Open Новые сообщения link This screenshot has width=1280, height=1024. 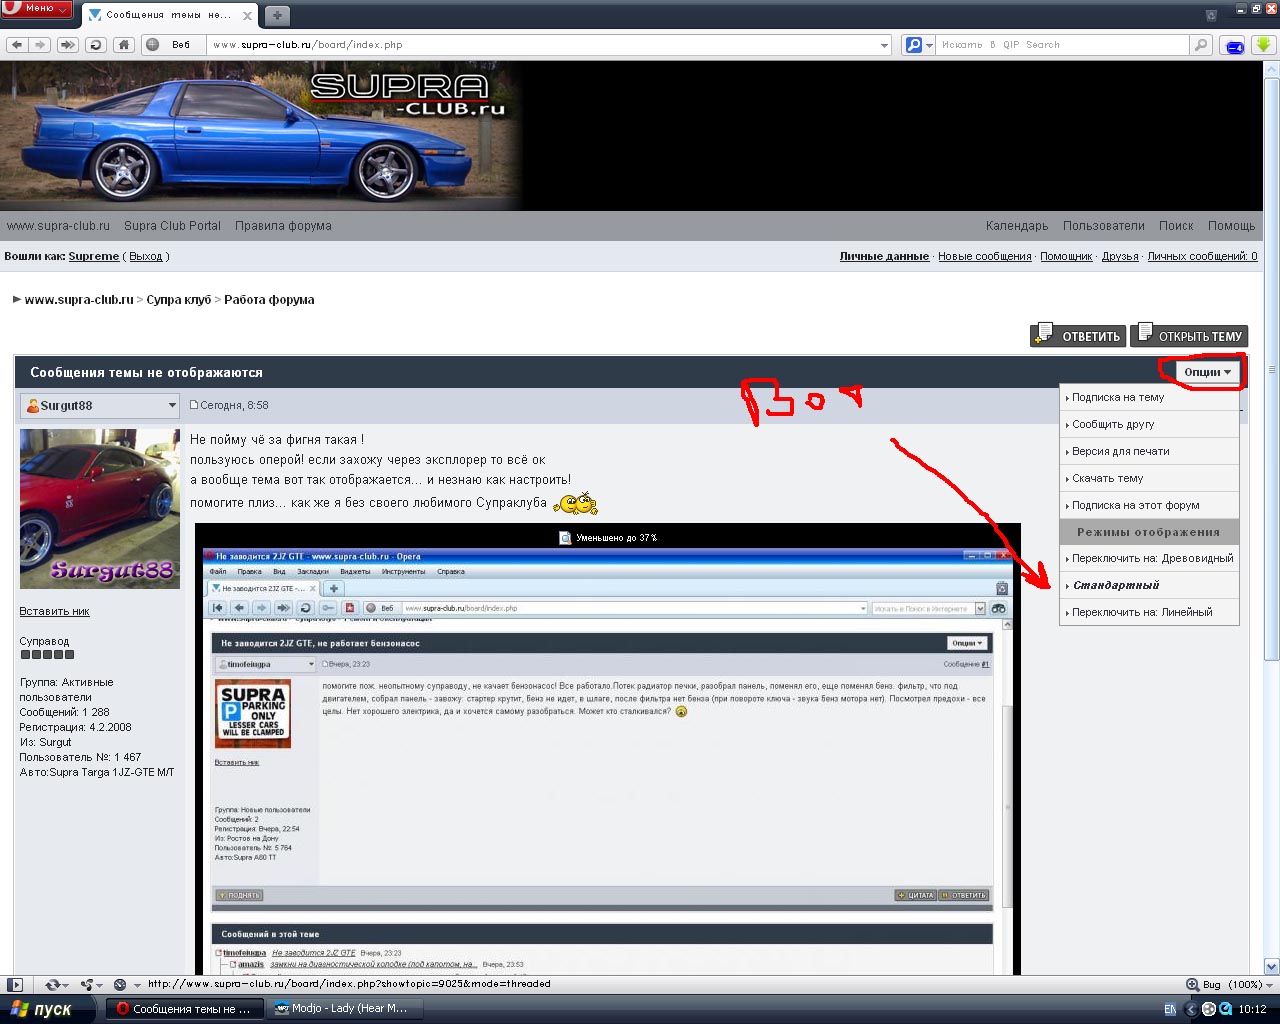[x=984, y=257]
